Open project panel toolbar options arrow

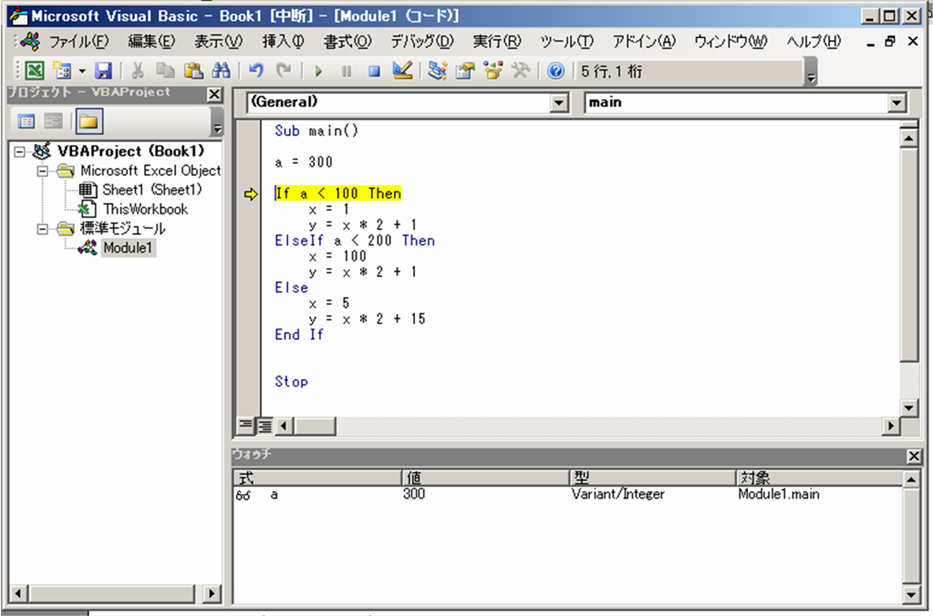click(217, 122)
